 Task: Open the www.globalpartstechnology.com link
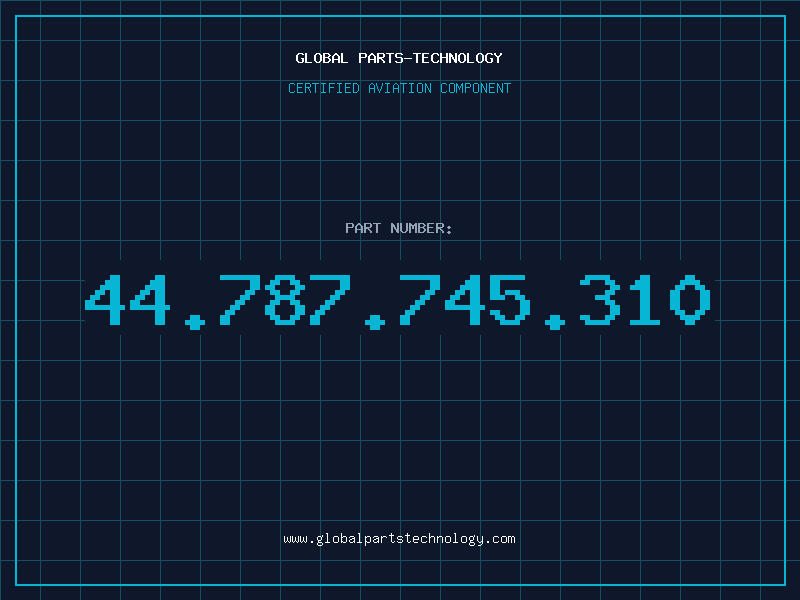point(399,539)
